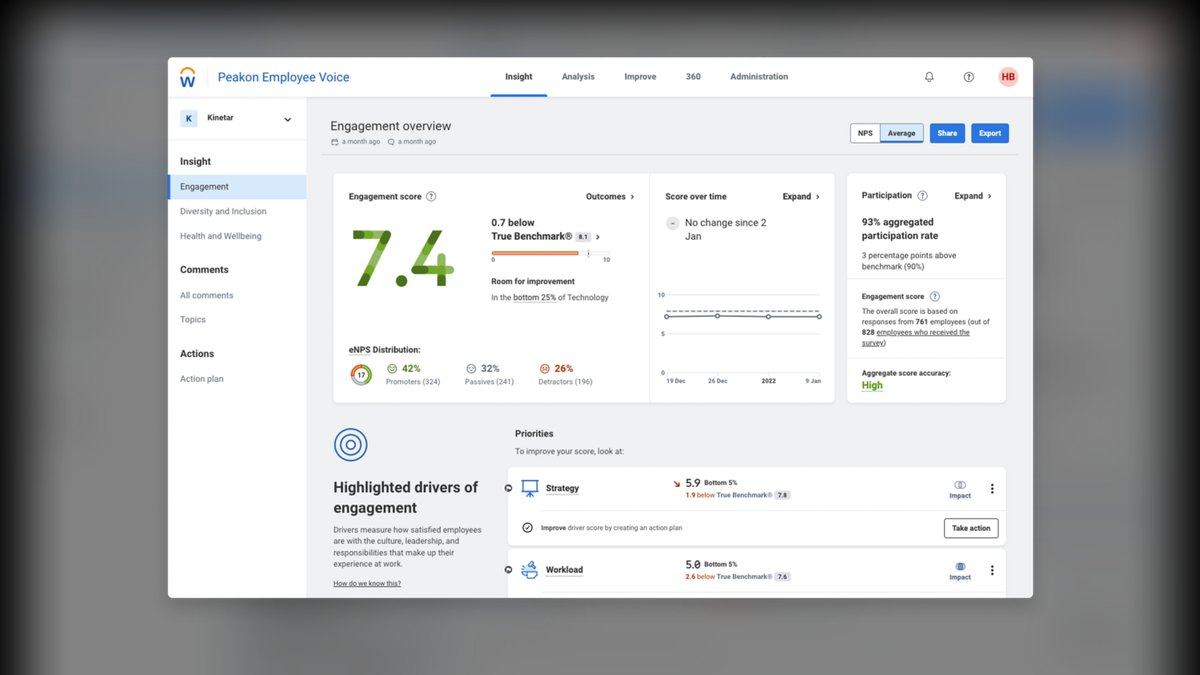Click the red down arrow beside Strategy score
This screenshot has height=675, width=1200.
[x=677, y=483]
